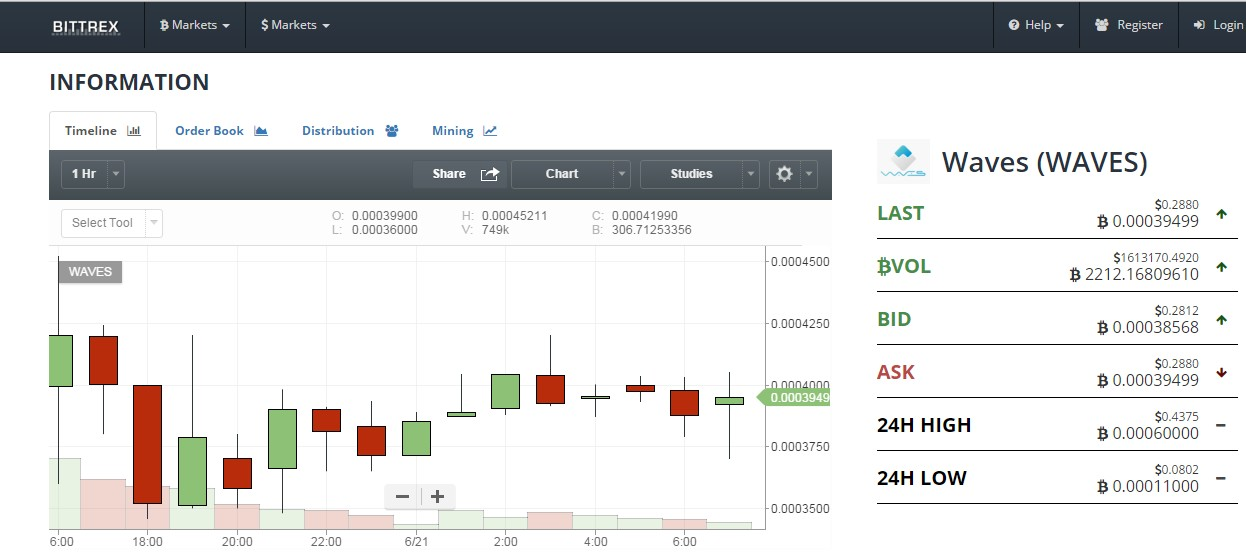The height and width of the screenshot is (560, 1246).
Task: Expand the Help menu
Action: [1036, 25]
